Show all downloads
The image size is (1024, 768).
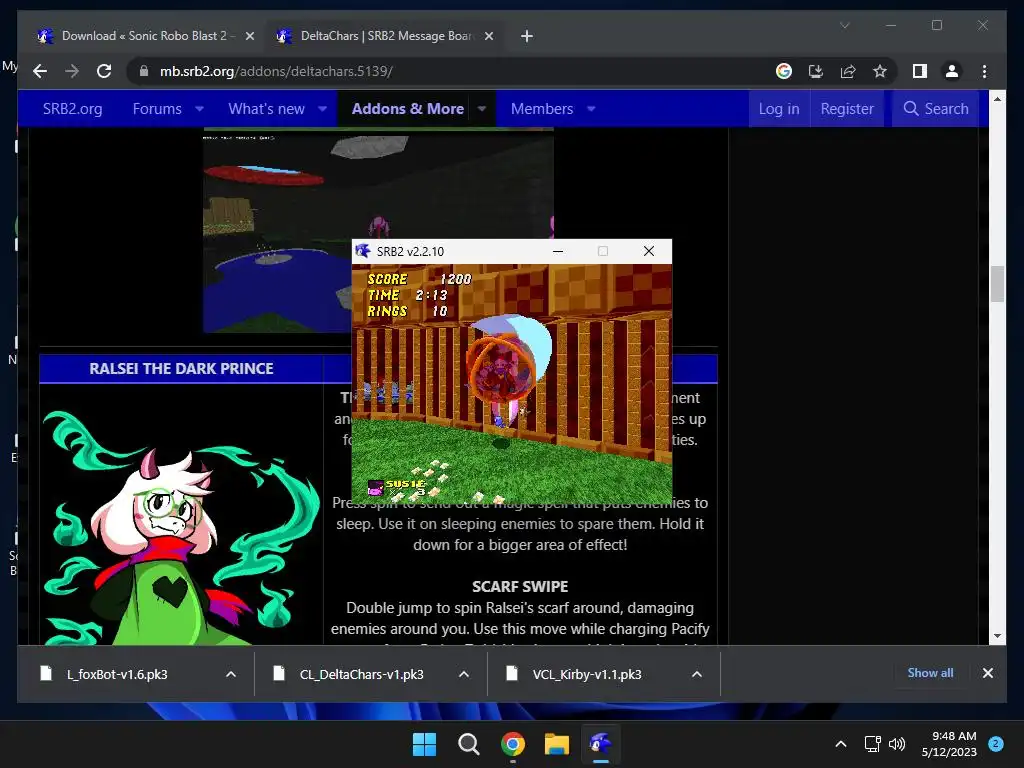click(x=930, y=673)
